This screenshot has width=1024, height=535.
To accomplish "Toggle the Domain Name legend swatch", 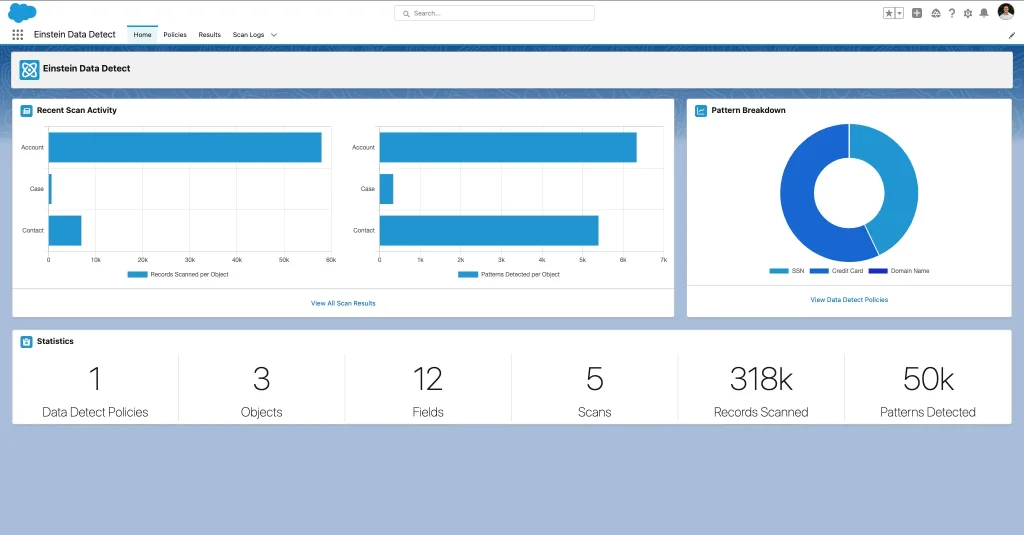I will 878,270.
